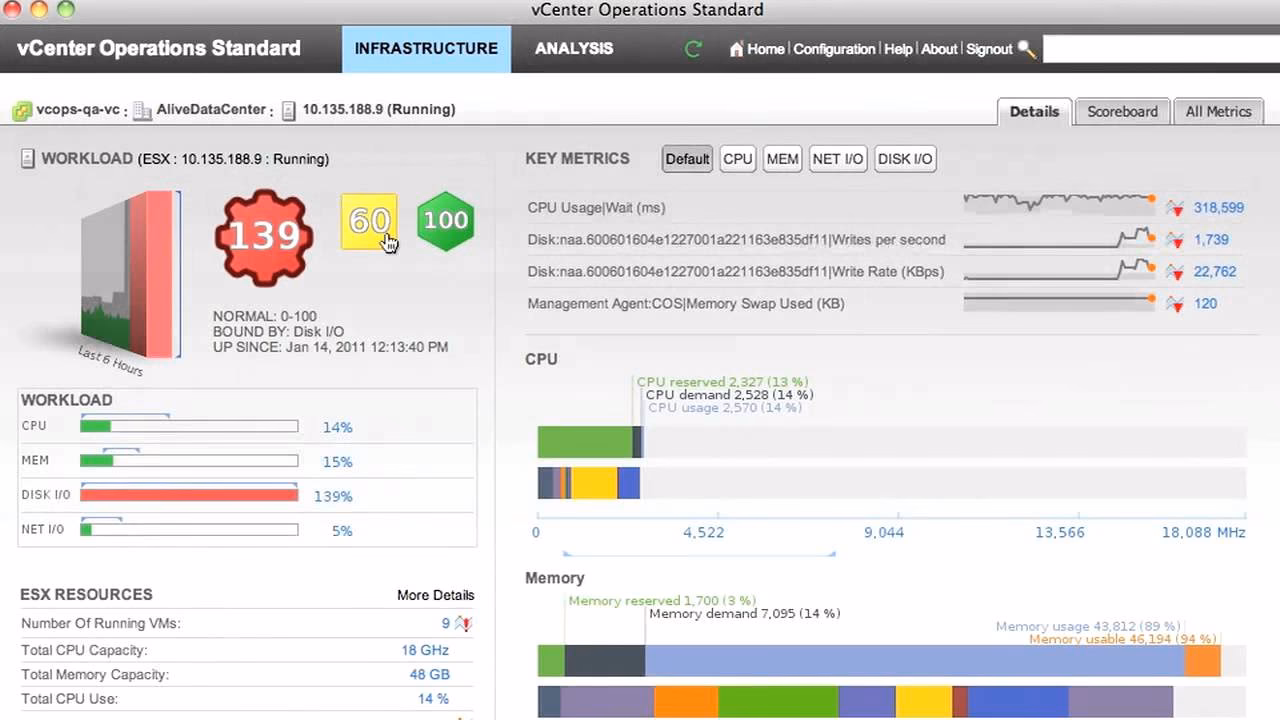
Task: Expand the MEM key metrics selector
Action: [x=782, y=158]
